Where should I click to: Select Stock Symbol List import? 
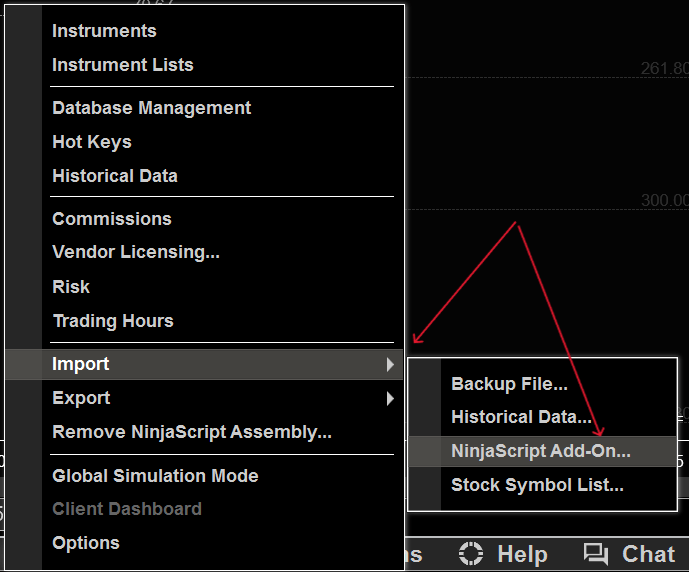(x=537, y=485)
